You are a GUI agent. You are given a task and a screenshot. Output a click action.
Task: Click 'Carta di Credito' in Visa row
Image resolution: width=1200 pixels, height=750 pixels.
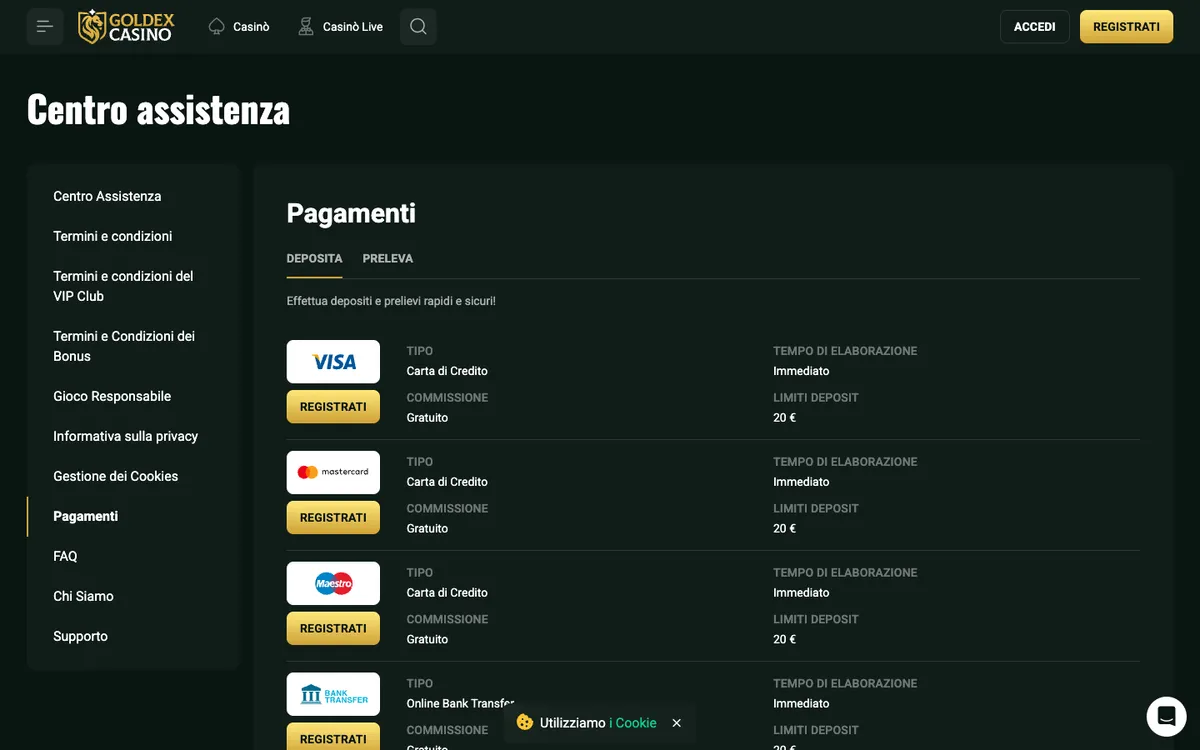pyautogui.click(x=447, y=371)
